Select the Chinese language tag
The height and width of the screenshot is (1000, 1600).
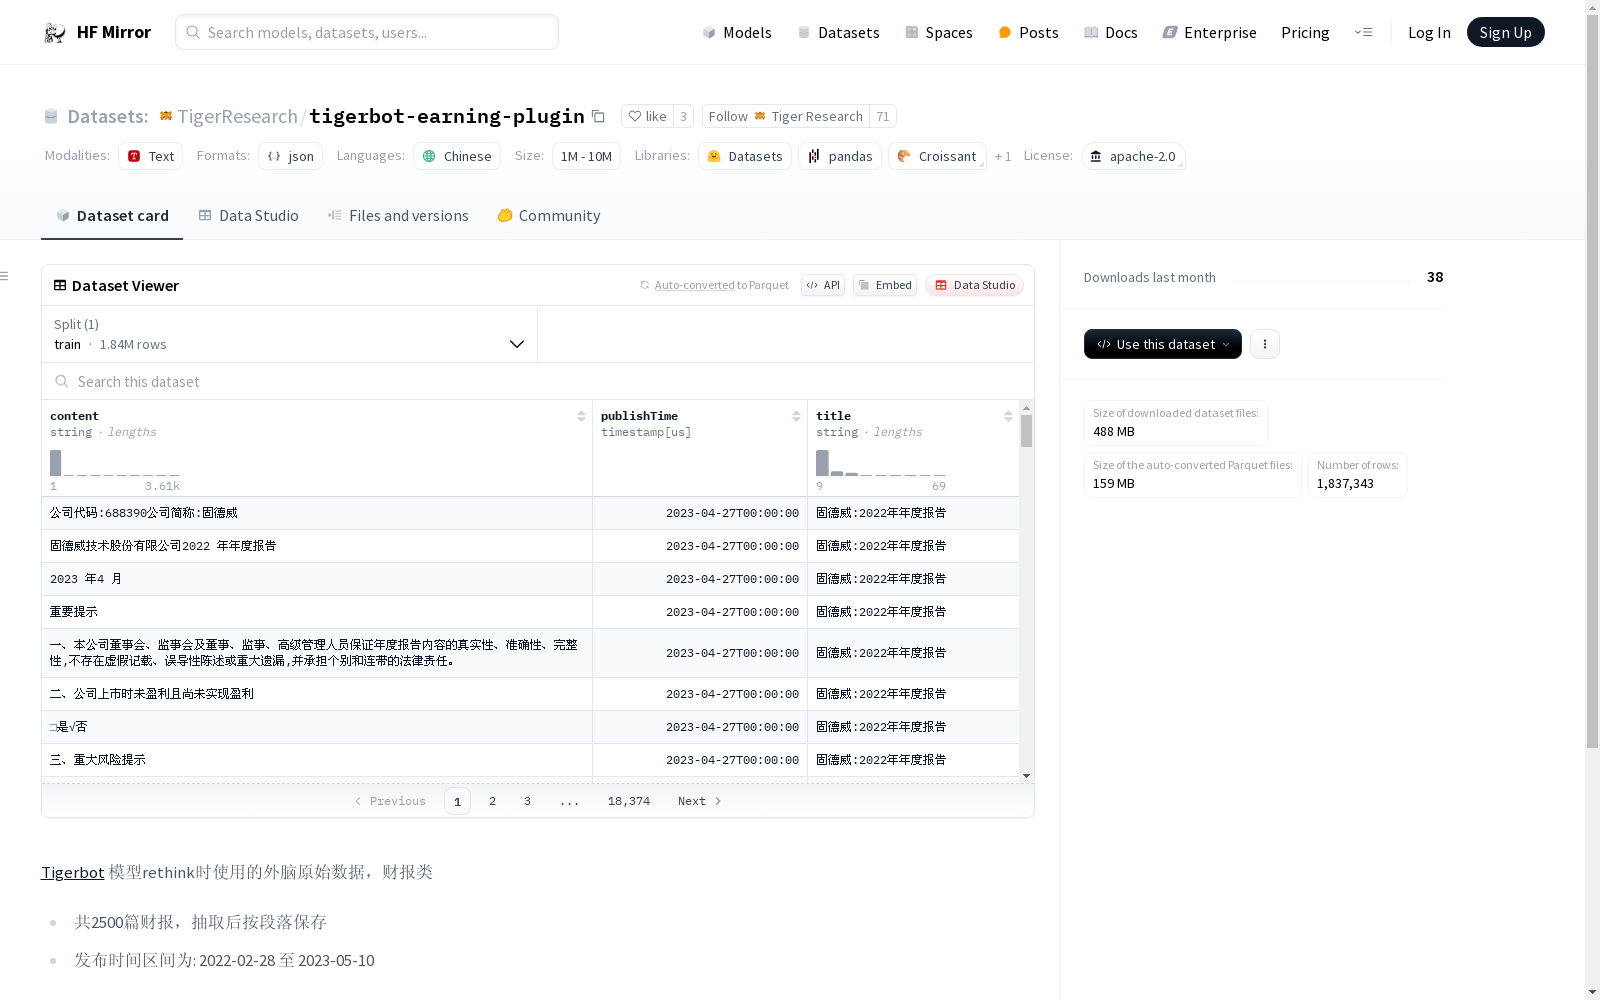pos(457,156)
